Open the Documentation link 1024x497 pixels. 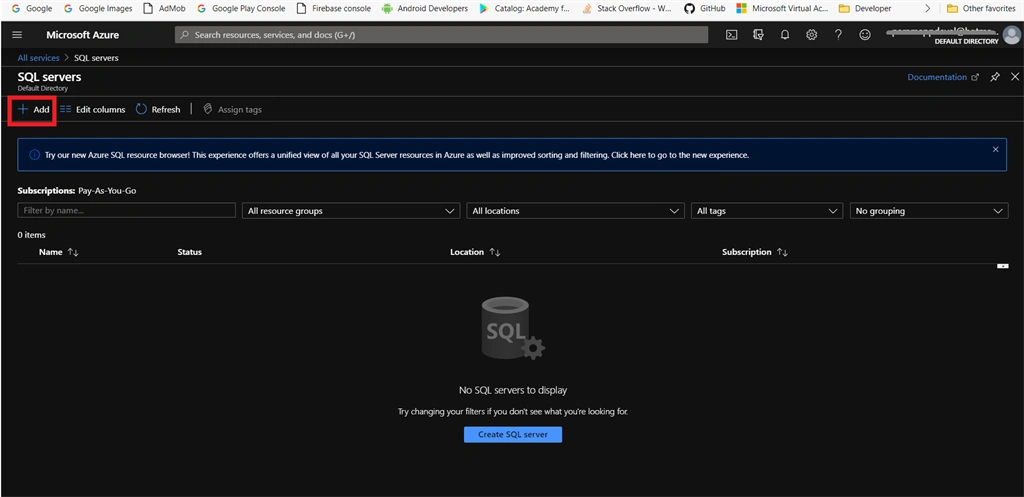943,77
